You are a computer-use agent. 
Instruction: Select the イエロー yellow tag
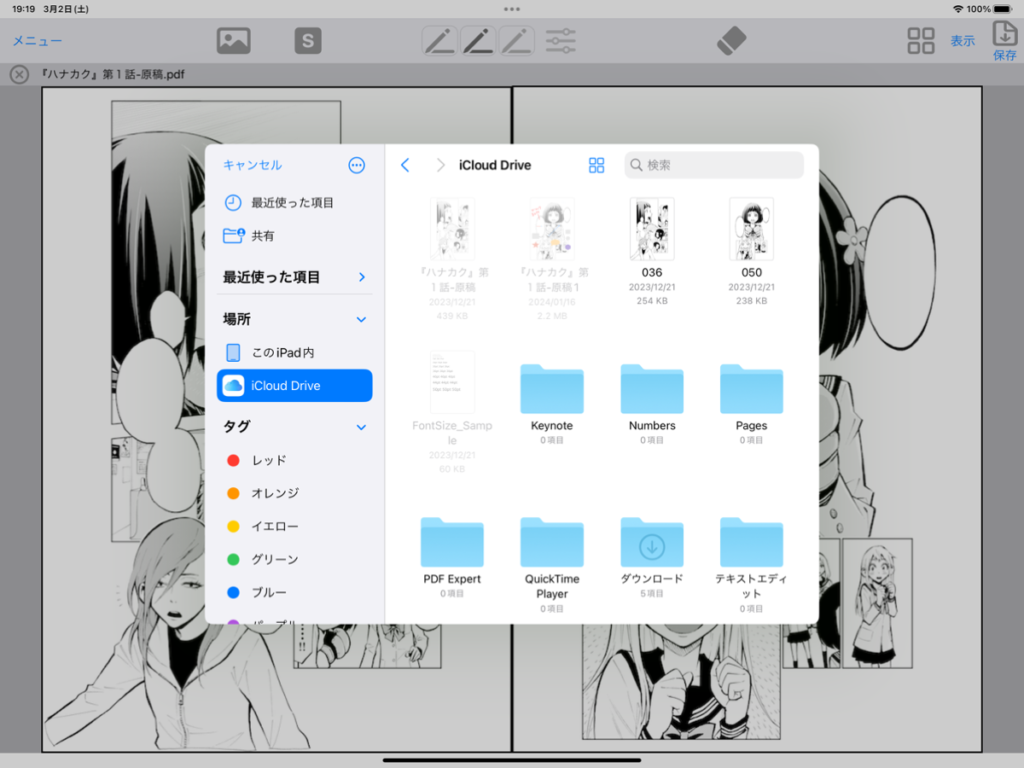[x=295, y=526]
